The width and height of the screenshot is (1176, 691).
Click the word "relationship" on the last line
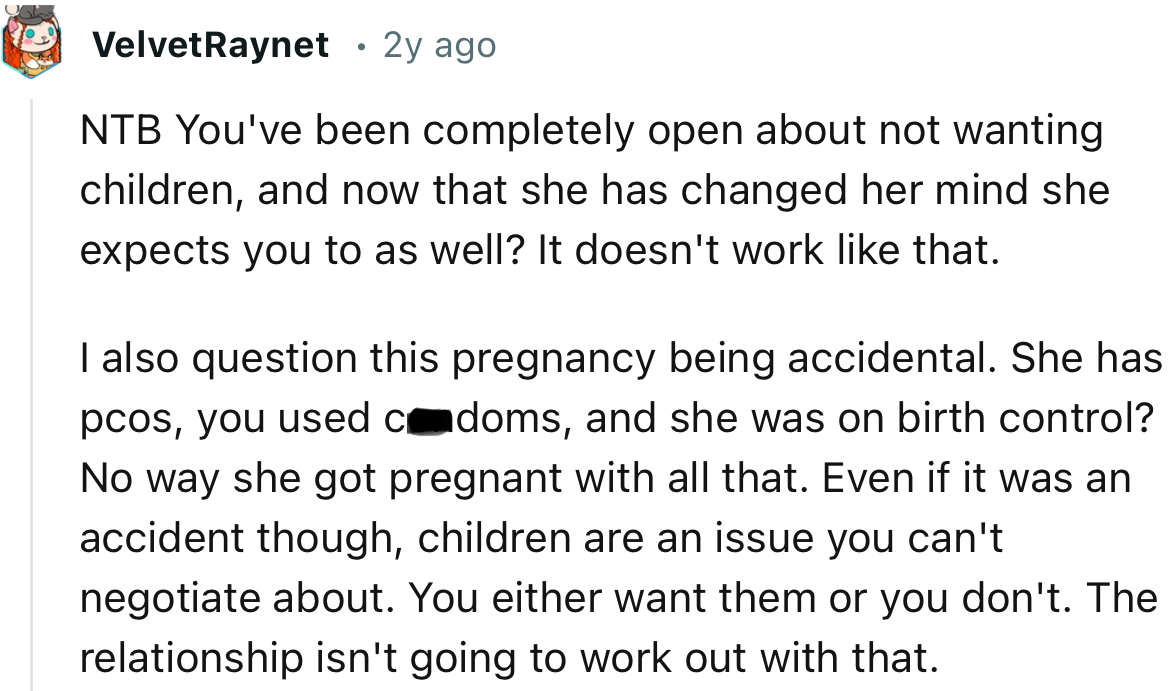tap(191, 658)
